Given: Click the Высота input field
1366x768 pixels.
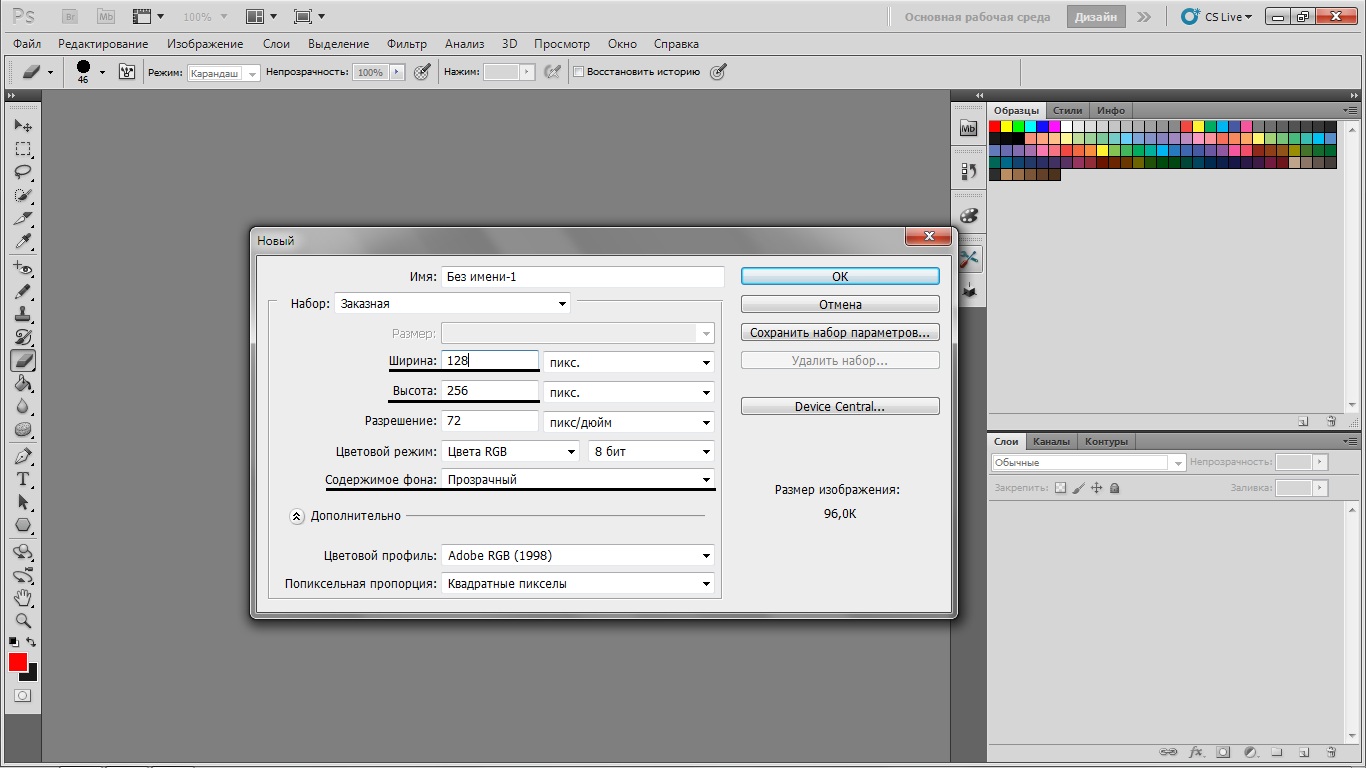Looking at the screenshot, I should 490,391.
